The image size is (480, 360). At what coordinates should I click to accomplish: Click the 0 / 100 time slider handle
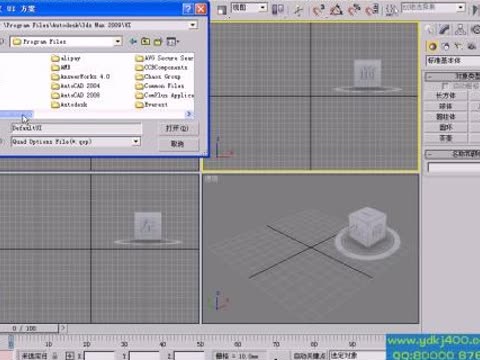(x=29, y=328)
